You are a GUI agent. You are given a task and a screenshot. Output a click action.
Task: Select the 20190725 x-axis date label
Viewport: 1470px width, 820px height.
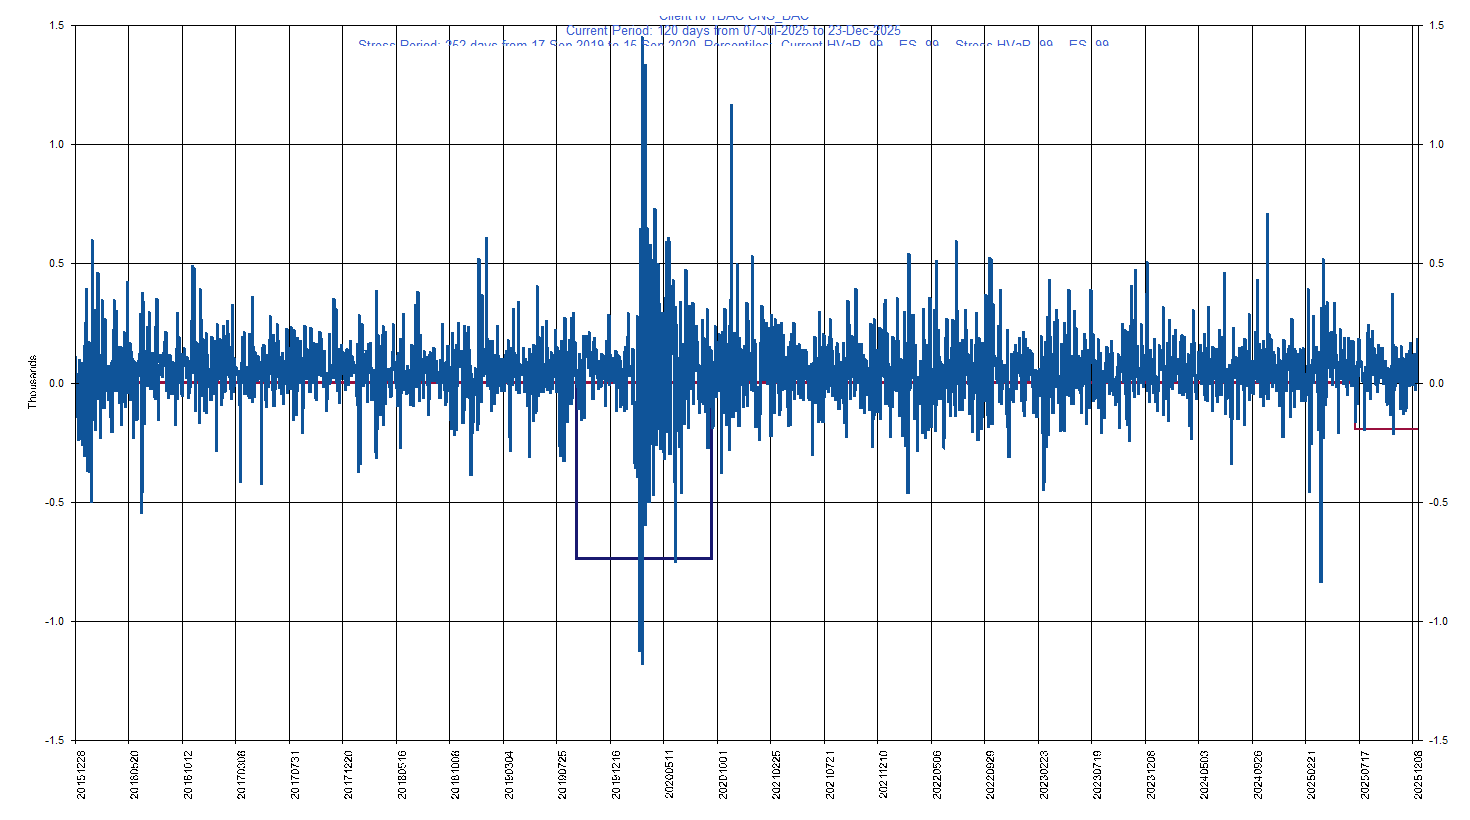(x=563, y=776)
